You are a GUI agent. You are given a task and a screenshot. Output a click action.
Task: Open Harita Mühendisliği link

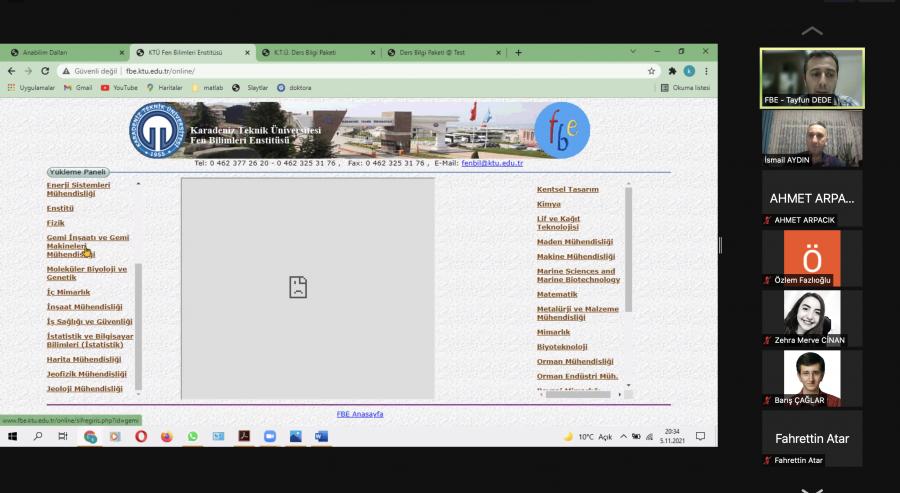tap(84, 359)
